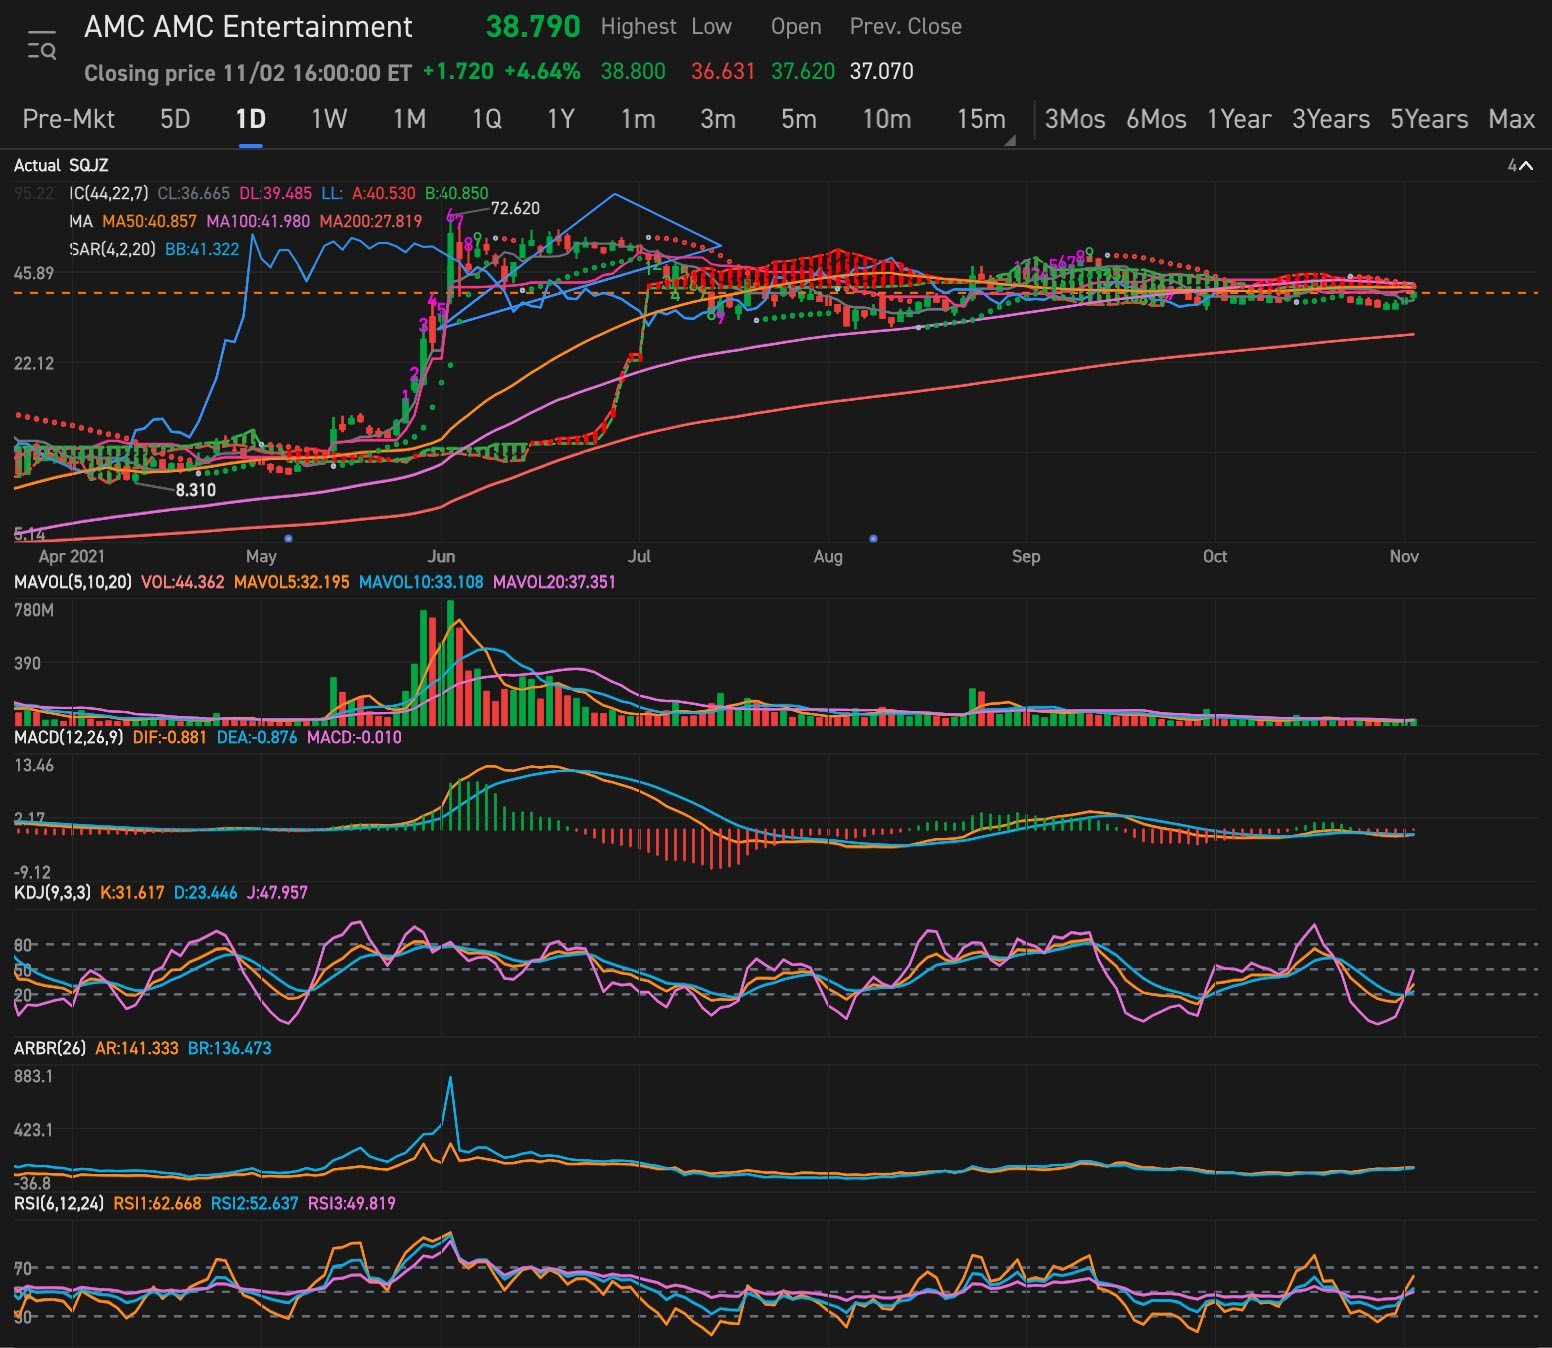Open the Actual price adjustment option

(x=37, y=165)
